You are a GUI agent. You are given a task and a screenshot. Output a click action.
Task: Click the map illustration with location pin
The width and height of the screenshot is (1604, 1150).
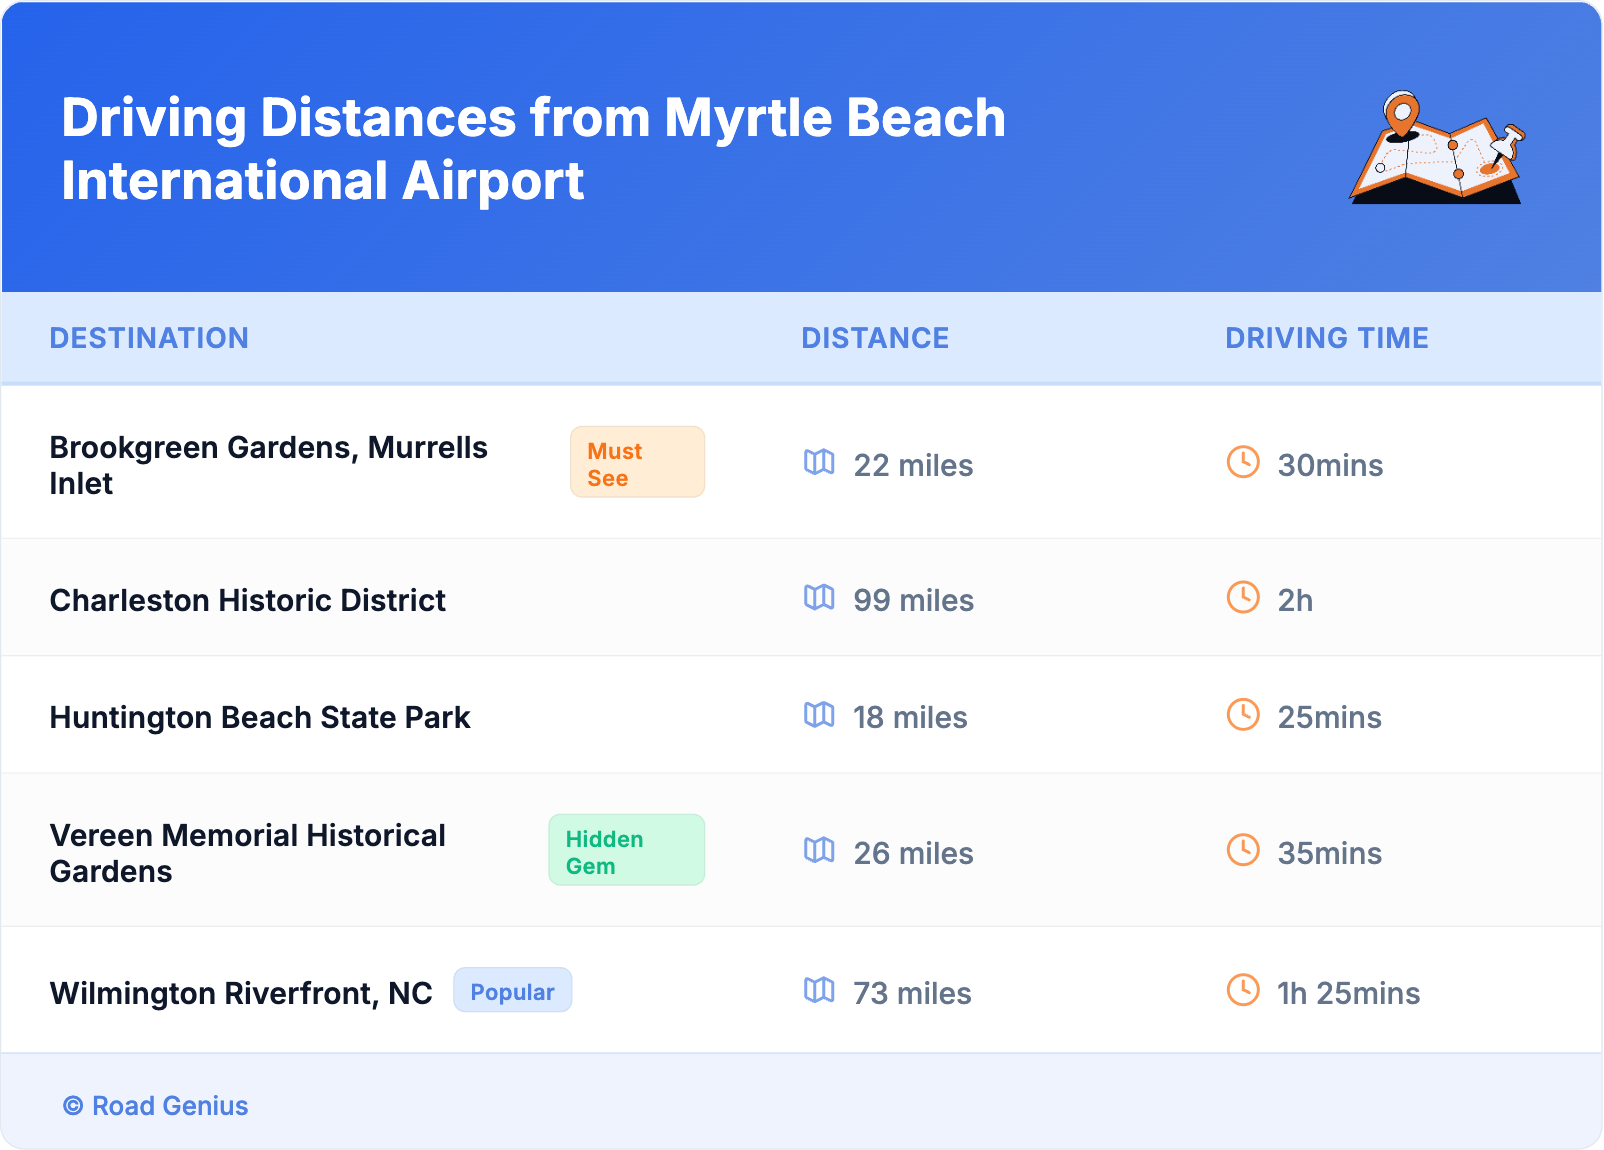pyautogui.click(x=1437, y=148)
